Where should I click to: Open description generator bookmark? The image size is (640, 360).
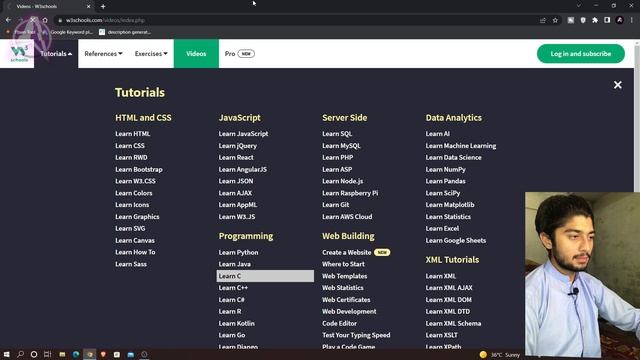125,32
